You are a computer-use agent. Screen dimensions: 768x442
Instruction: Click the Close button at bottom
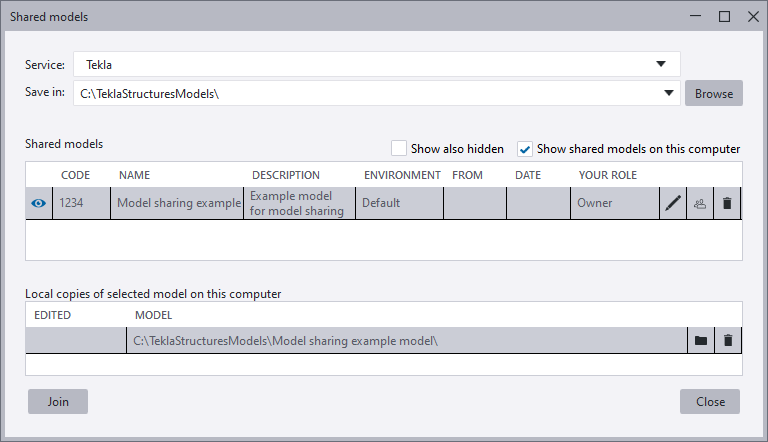coord(710,401)
